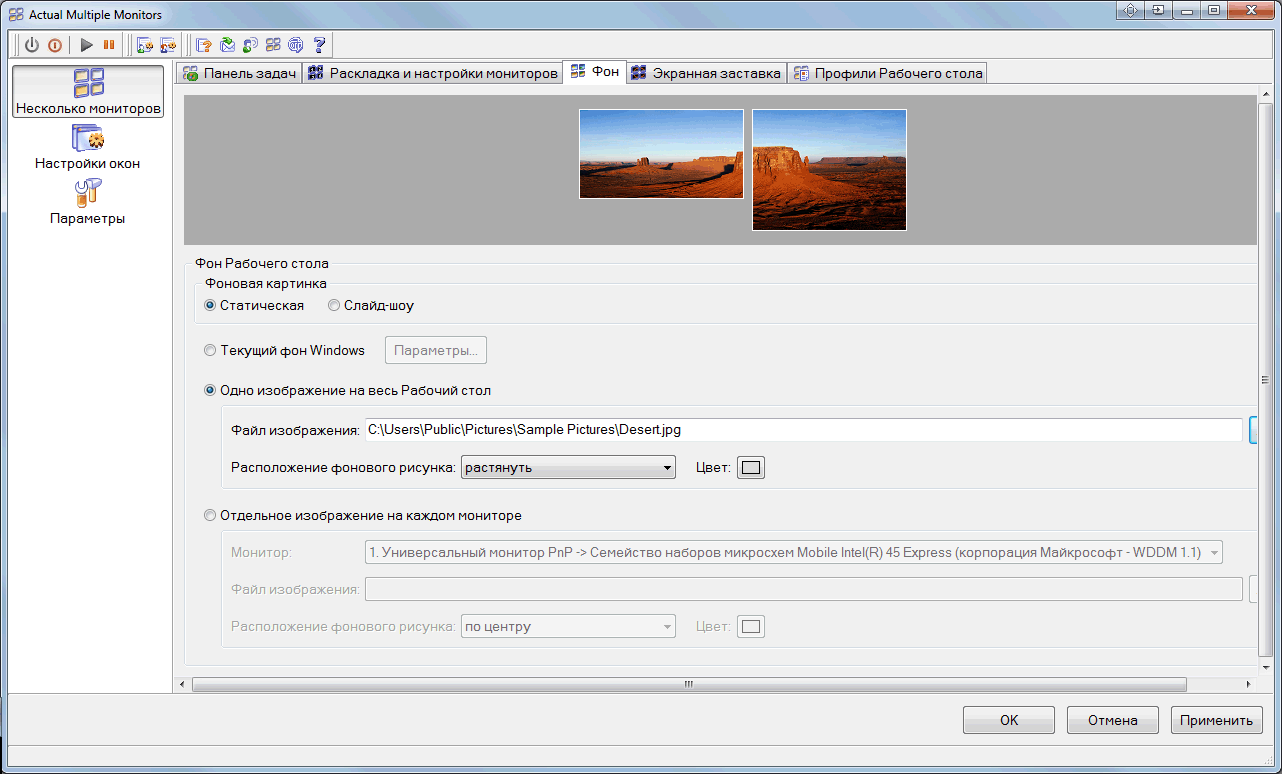Click the empty per-monitor image file field
The image size is (1282, 774).
(x=803, y=589)
